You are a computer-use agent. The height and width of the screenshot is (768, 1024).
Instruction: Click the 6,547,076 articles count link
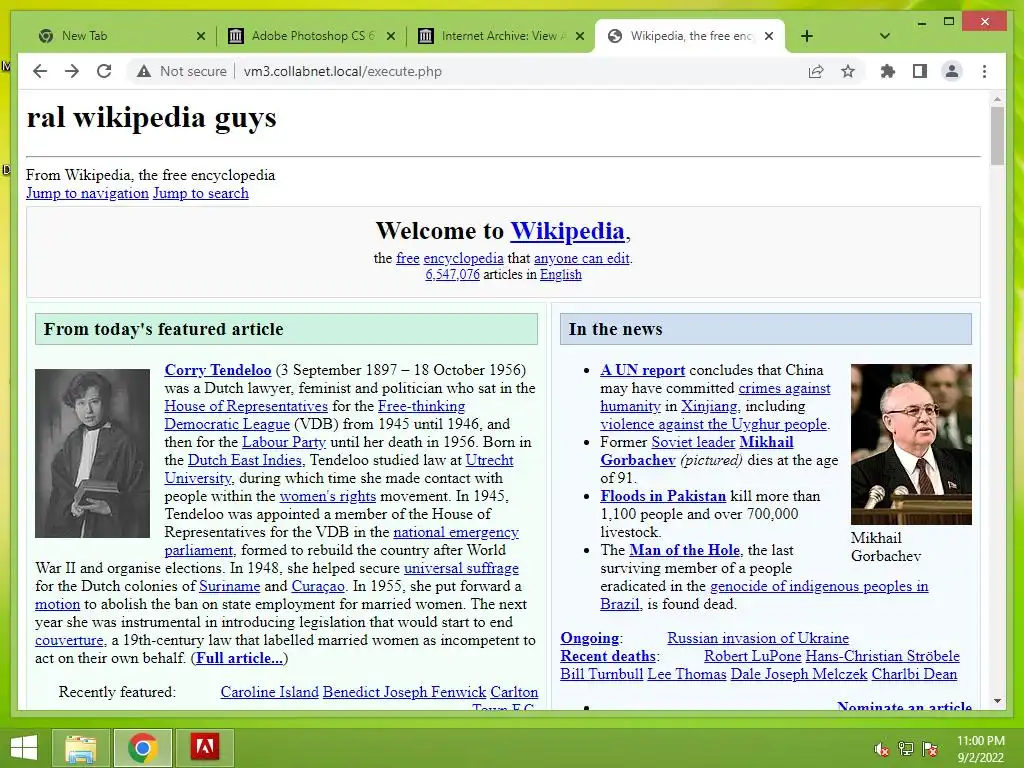452,274
